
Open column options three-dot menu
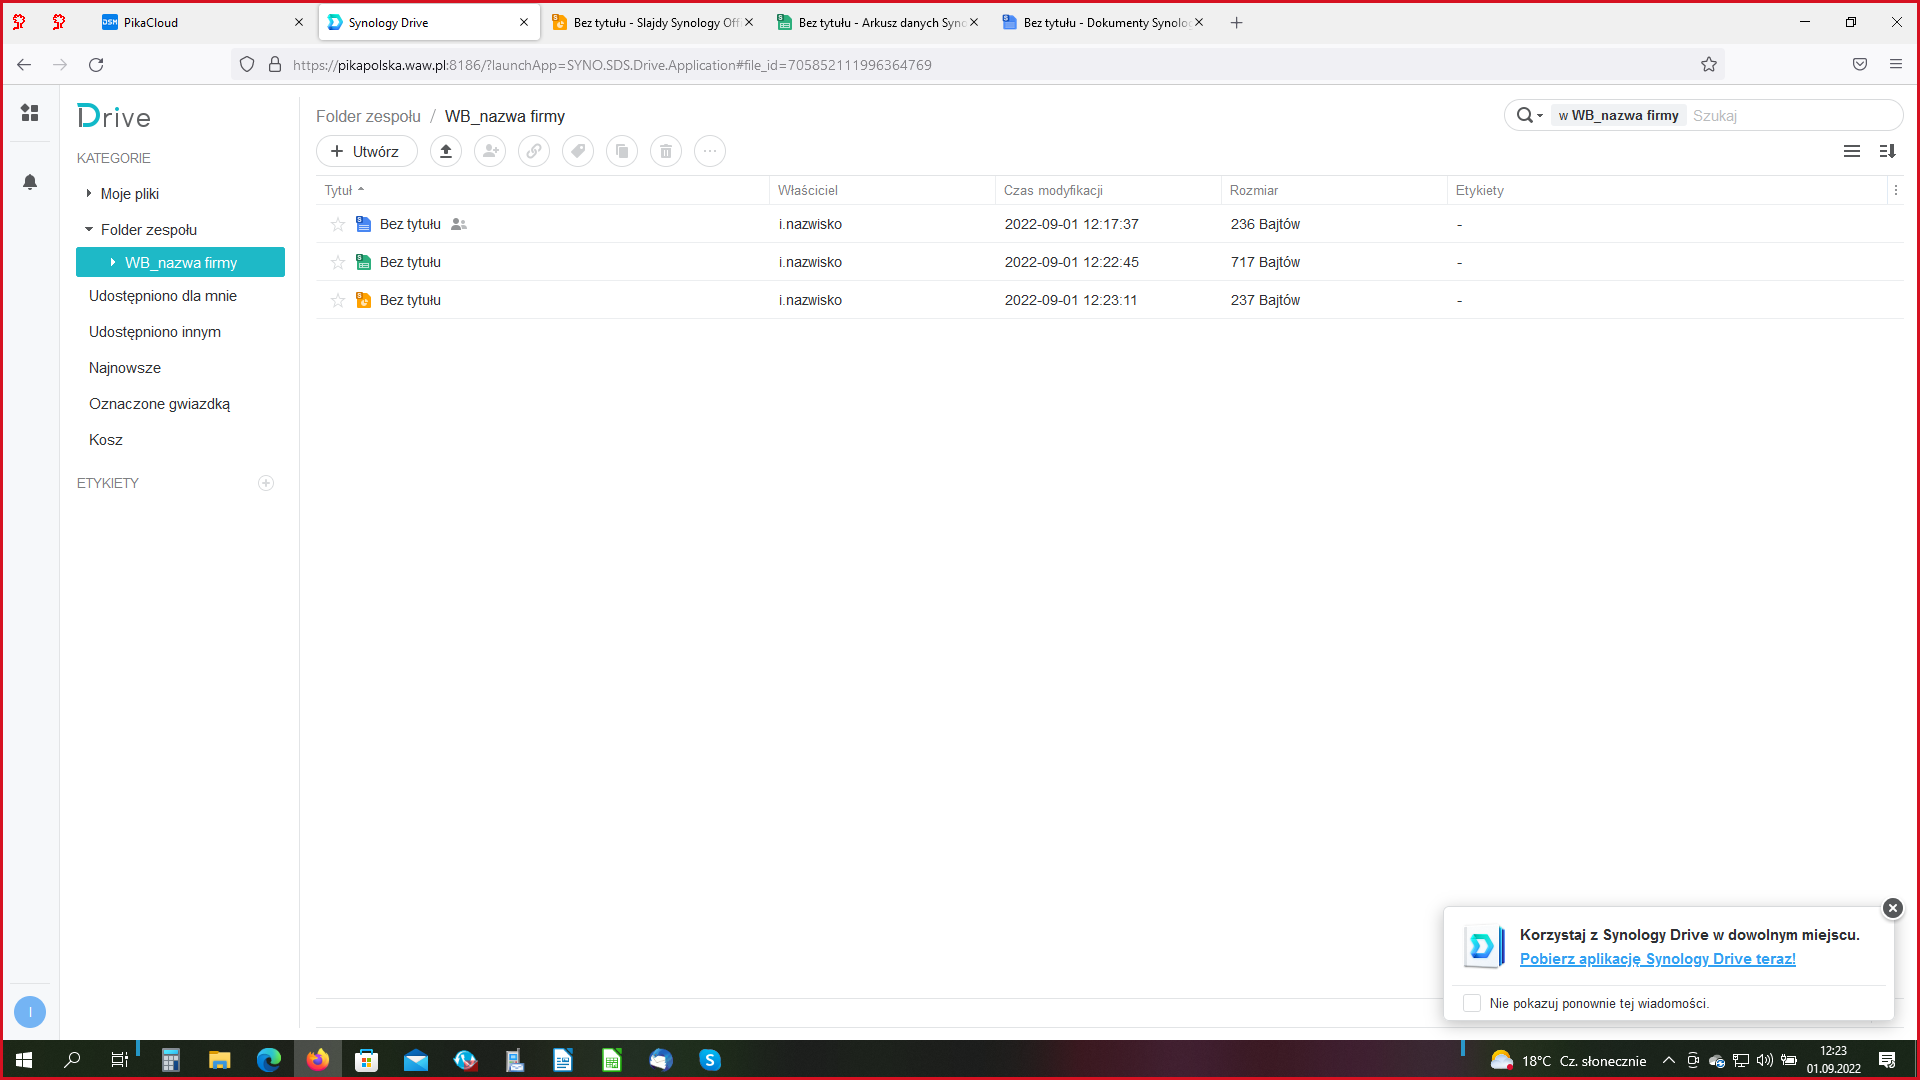[1896, 190]
